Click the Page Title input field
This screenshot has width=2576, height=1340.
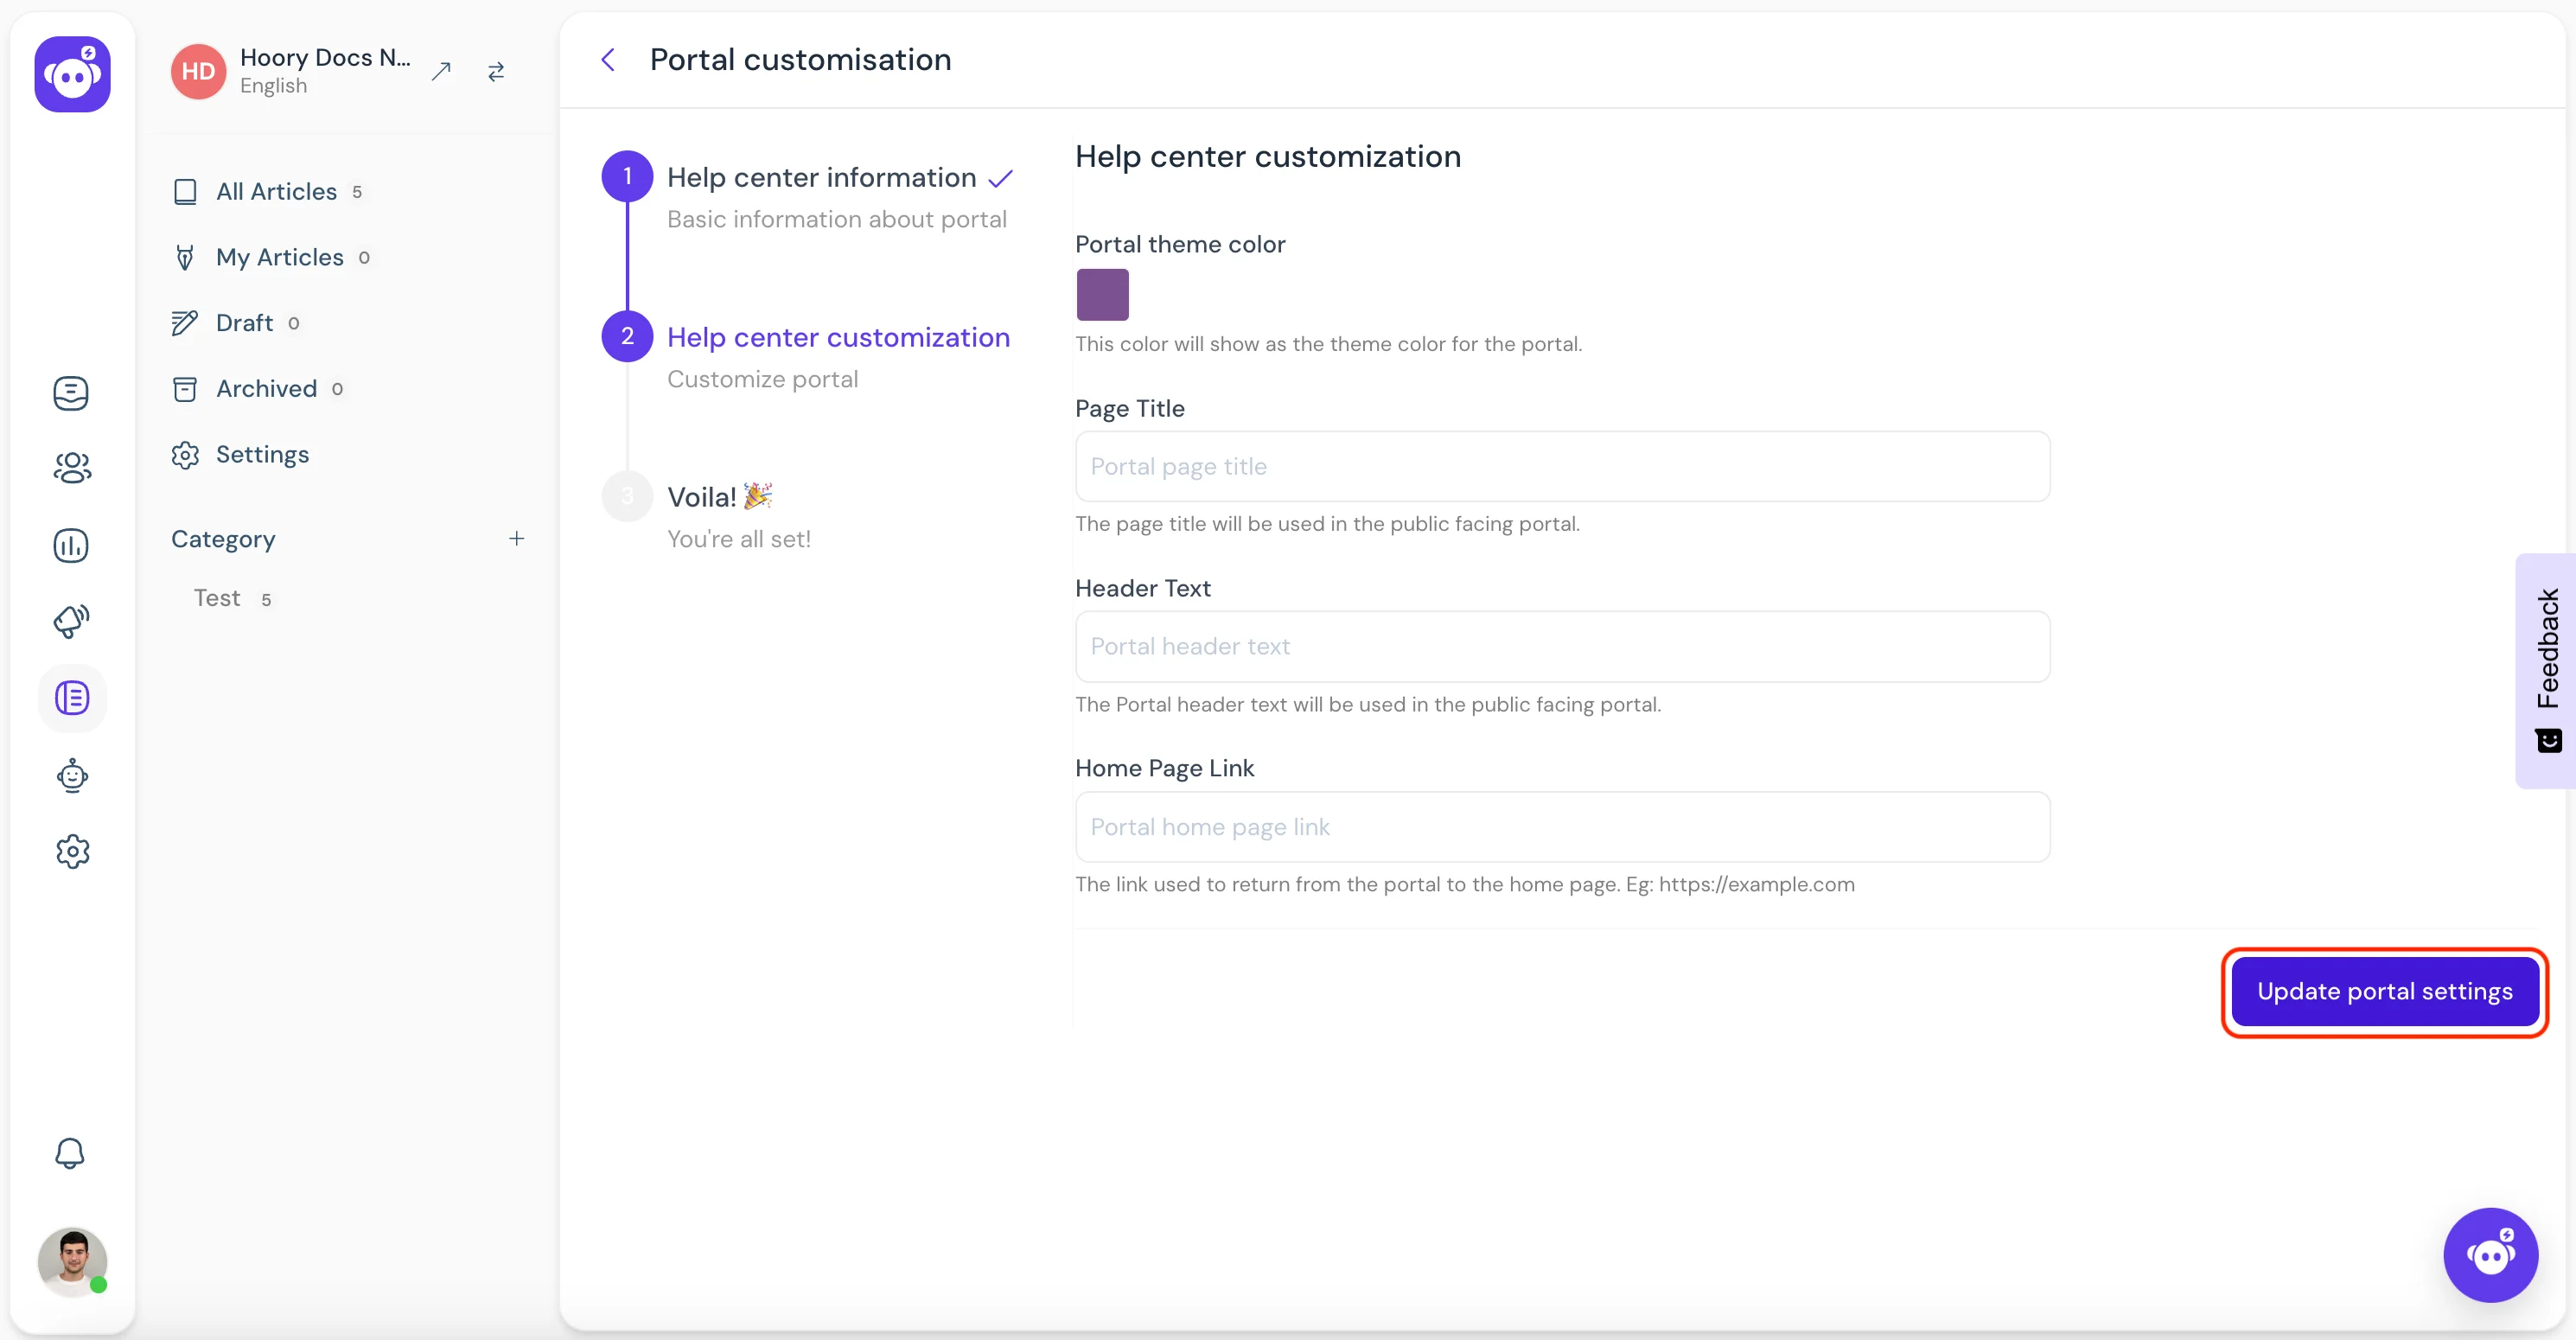click(x=1560, y=465)
